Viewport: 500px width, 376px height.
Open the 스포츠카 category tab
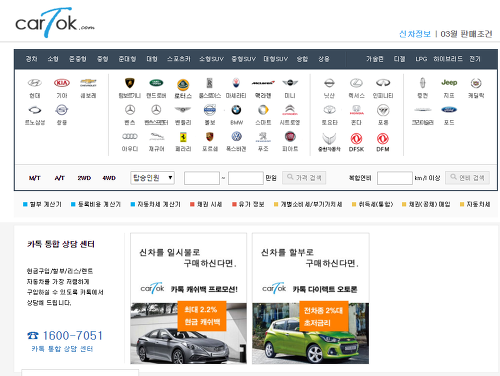tap(179, 59)
